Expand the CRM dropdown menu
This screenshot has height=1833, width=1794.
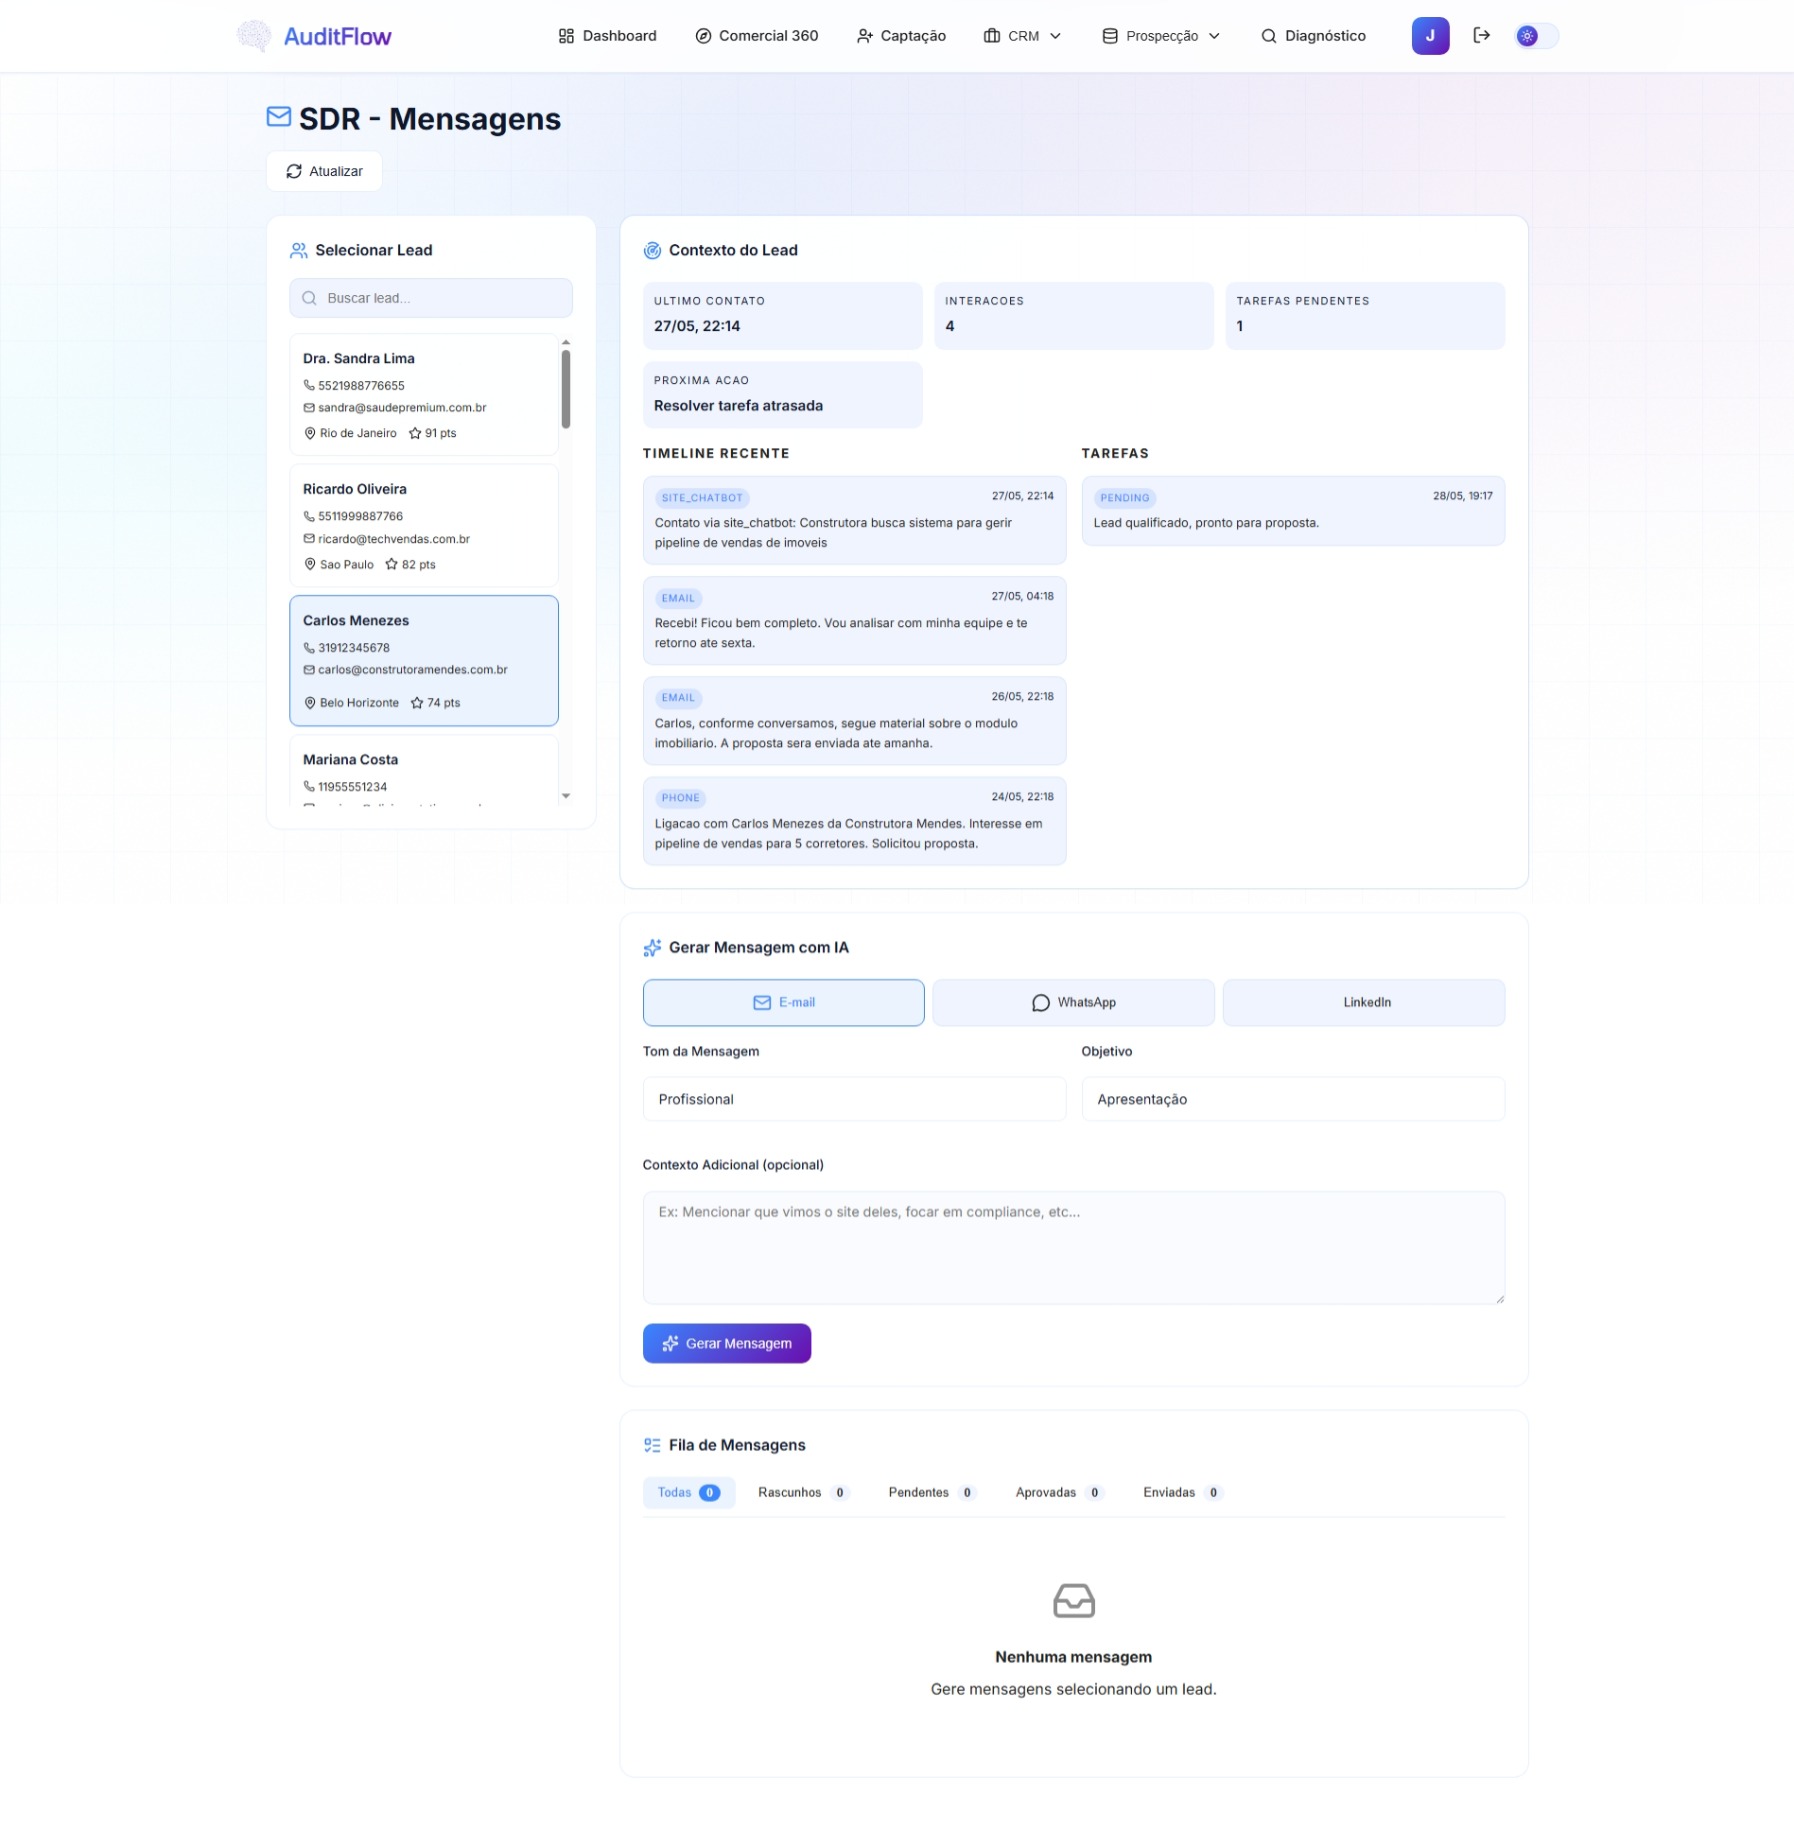click(1023, 36)
